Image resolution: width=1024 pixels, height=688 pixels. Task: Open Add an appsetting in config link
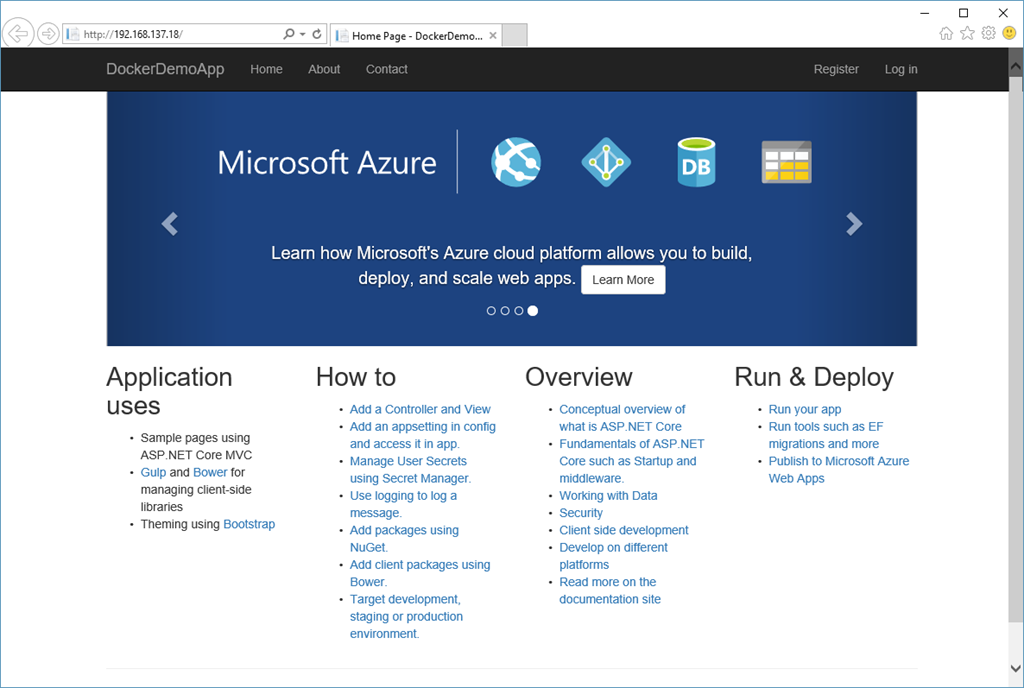click(423, 435)
